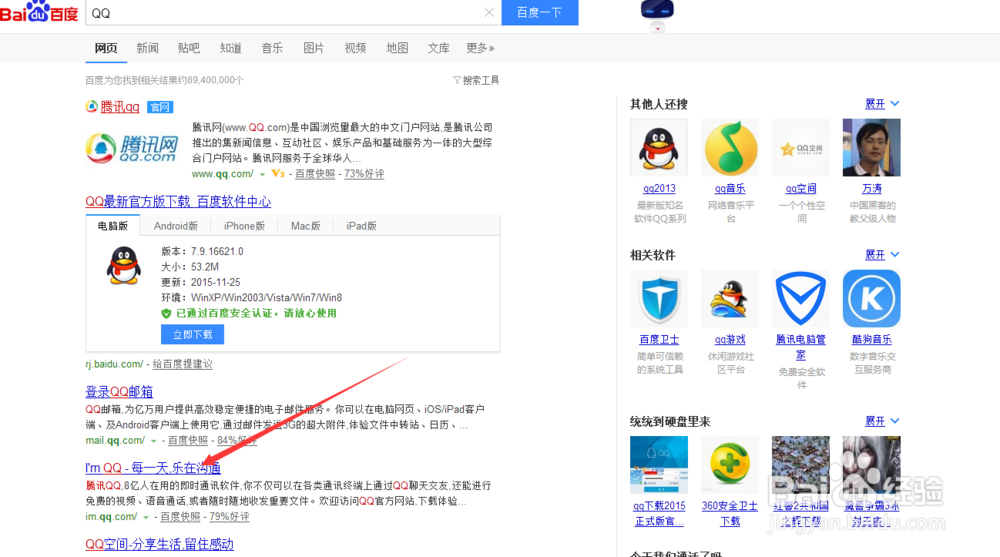The height and width of the screenshot is (557, 1000).
Task: Expand 其他人还搜 section with 展开
Action: 882,103
